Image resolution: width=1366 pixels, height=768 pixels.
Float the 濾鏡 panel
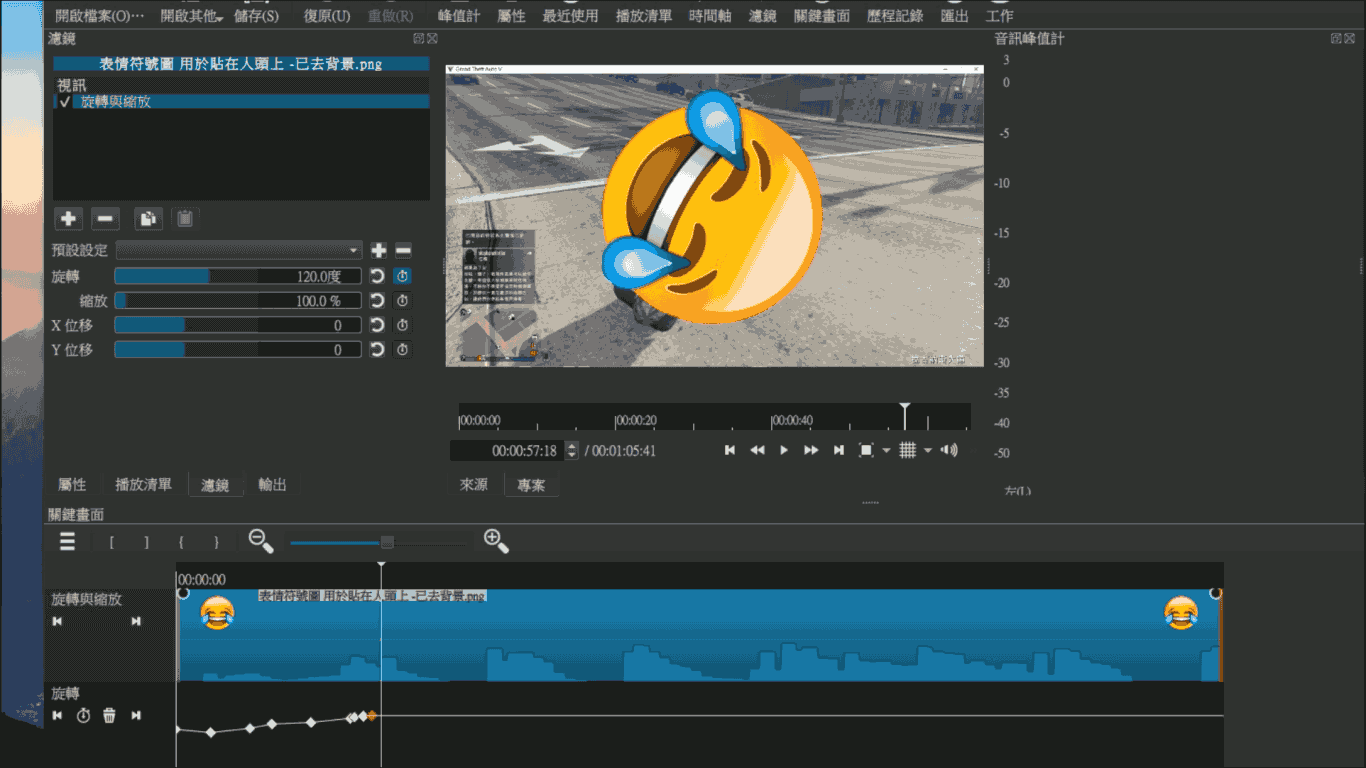click(419, 38)
